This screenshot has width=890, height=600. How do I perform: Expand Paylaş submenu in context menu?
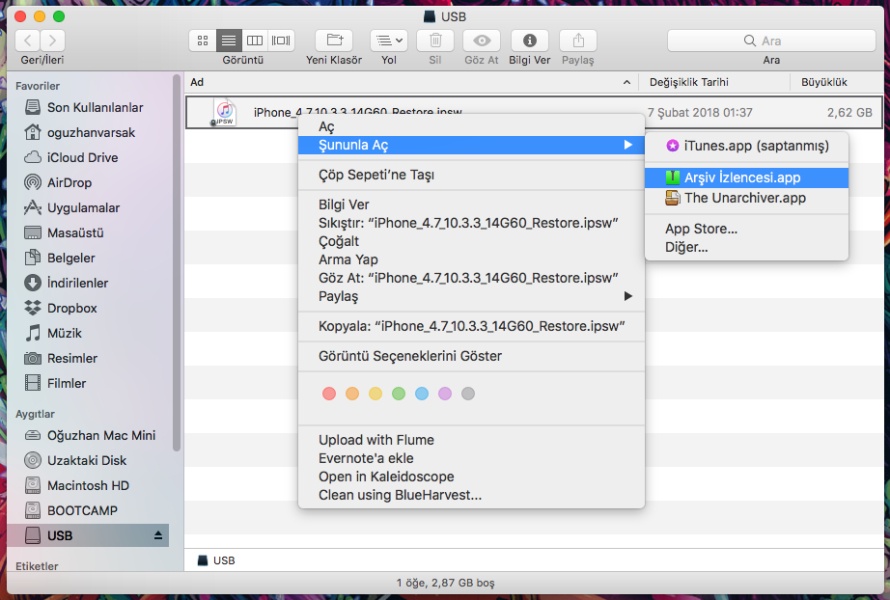click(470, 296)
